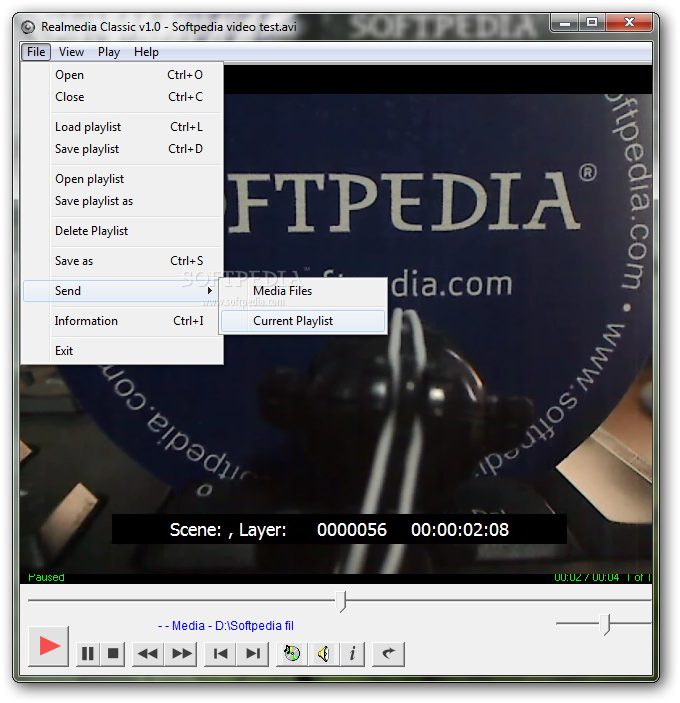Expand the Send submenu arrow
This screenshot has height=703, width=680.
209,291
